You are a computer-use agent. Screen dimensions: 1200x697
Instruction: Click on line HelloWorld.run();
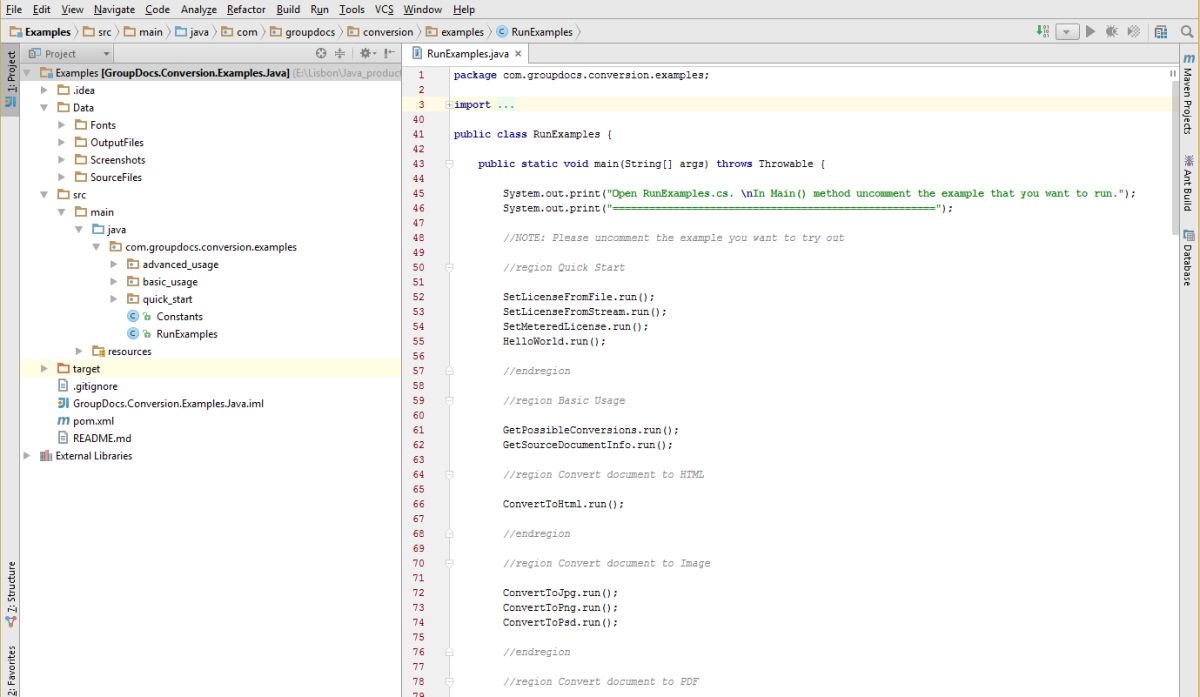(554, 341)
